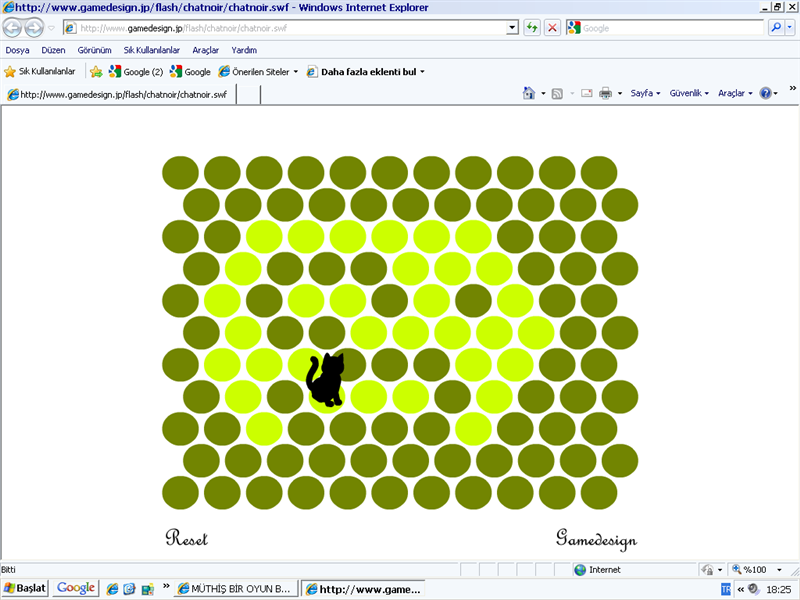Screen dimensions: 800x600
Task: Click the TR language indicator
Action: [726, 589]
